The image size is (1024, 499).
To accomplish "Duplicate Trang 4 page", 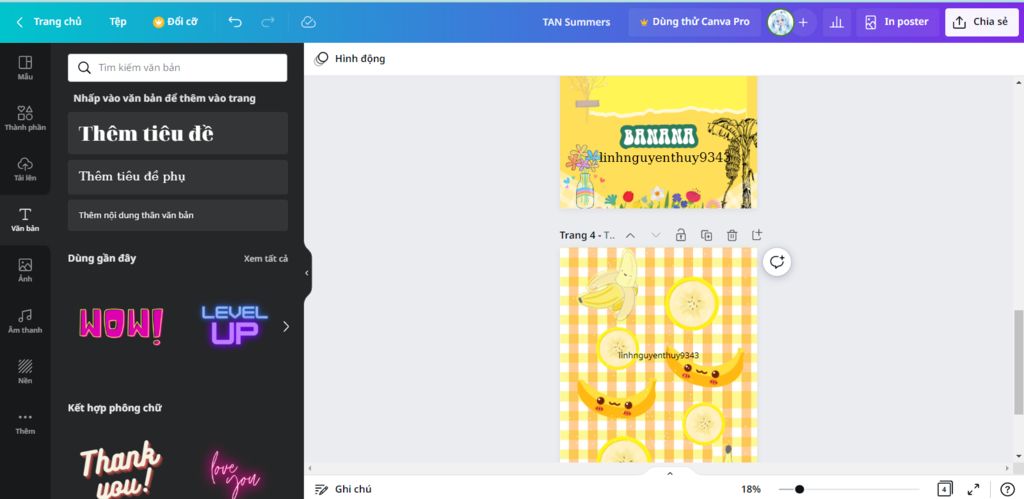I will tap(706, 235).
